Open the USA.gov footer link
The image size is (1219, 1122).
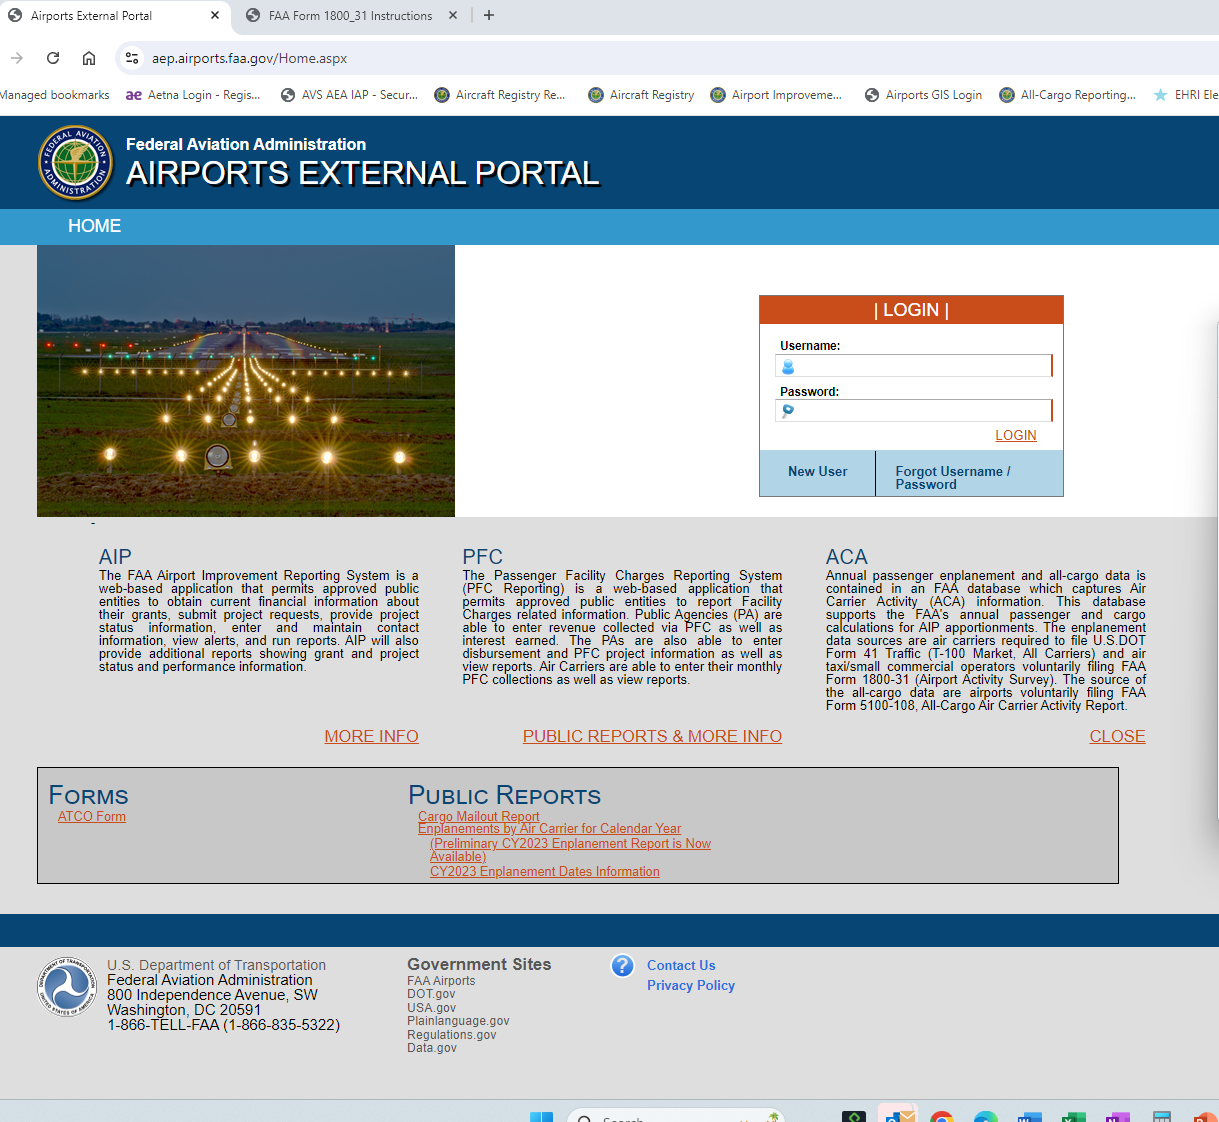[431, 1008]
